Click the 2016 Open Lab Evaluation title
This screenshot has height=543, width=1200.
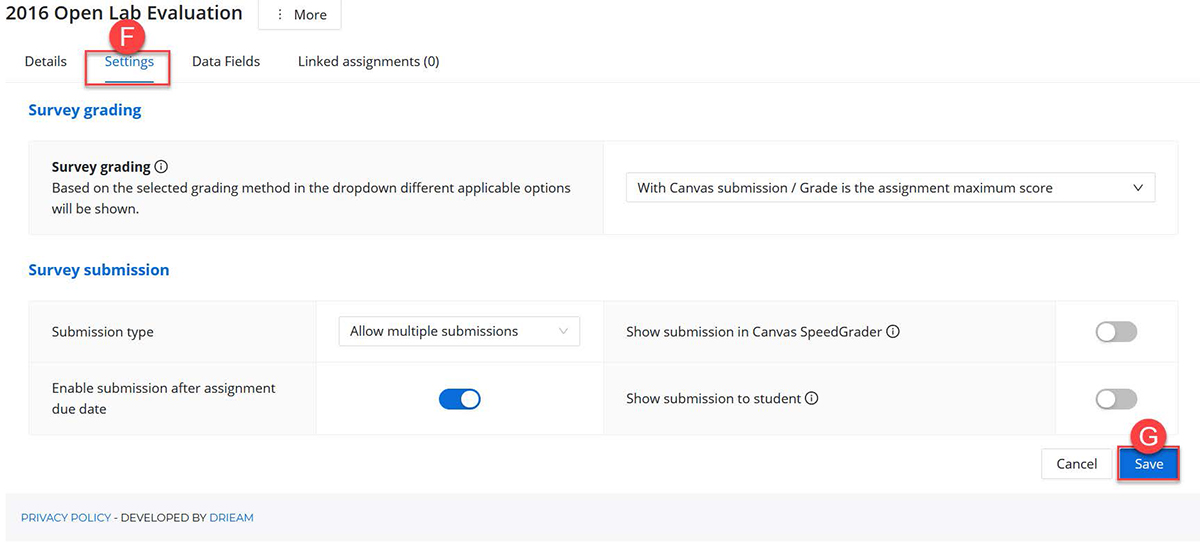pos(124,13)
